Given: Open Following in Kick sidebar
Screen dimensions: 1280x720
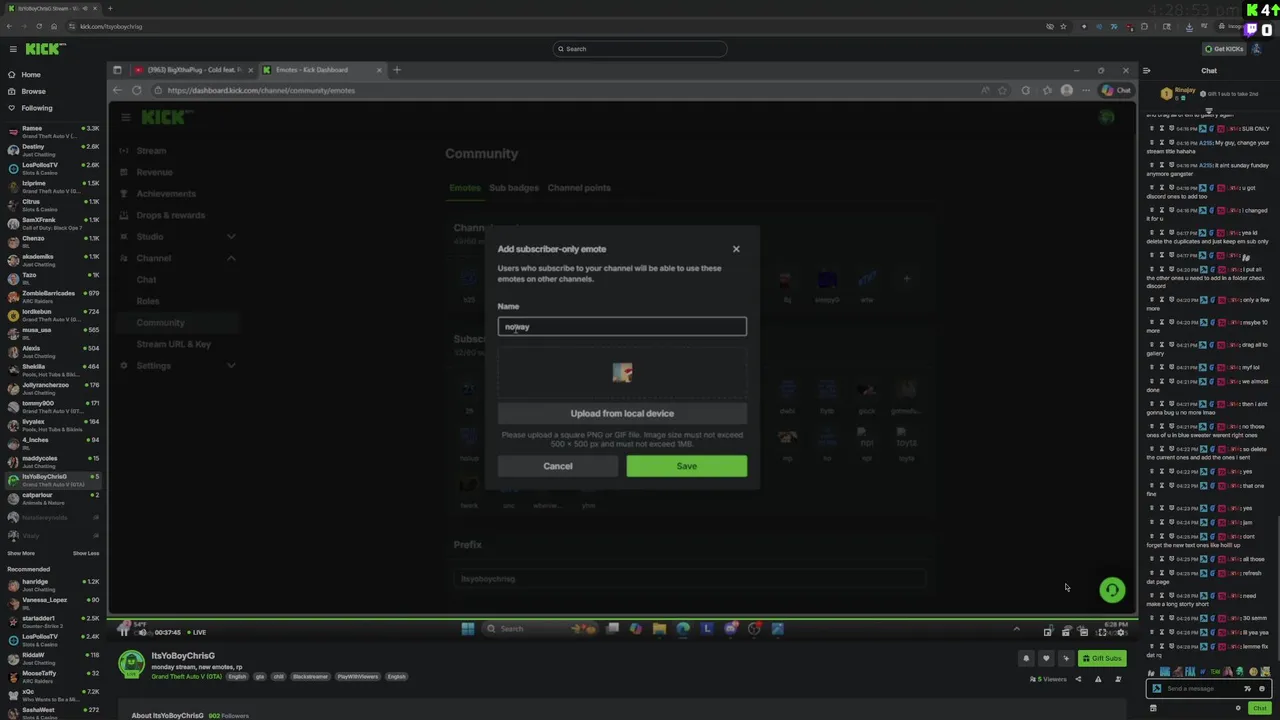Looking at the screenshot, I should tap(37, 108).
